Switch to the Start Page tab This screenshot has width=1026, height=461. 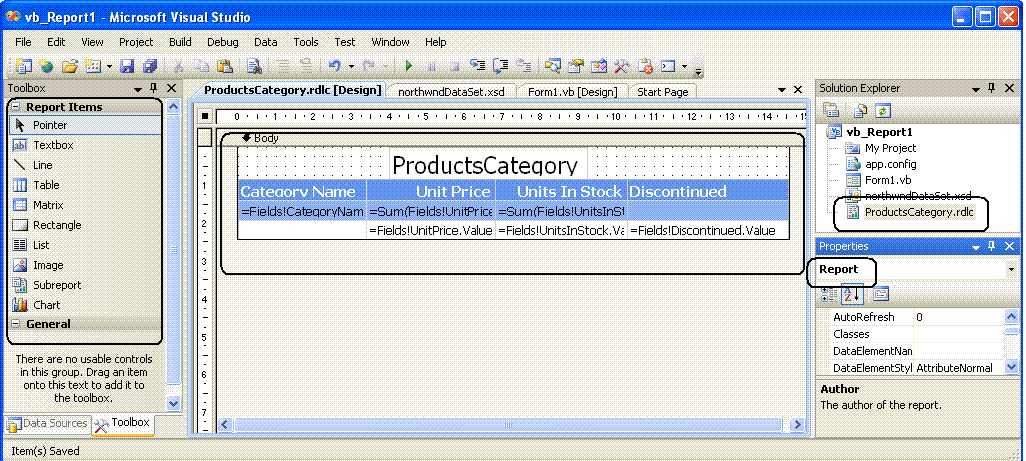pos(662,92)
